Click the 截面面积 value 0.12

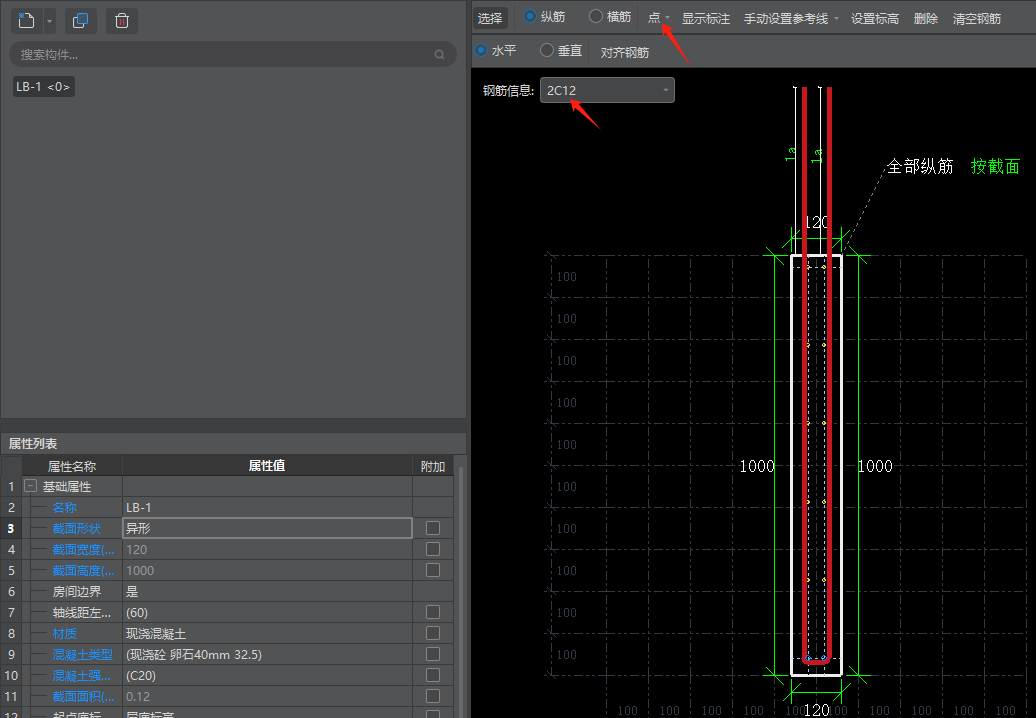267,696
